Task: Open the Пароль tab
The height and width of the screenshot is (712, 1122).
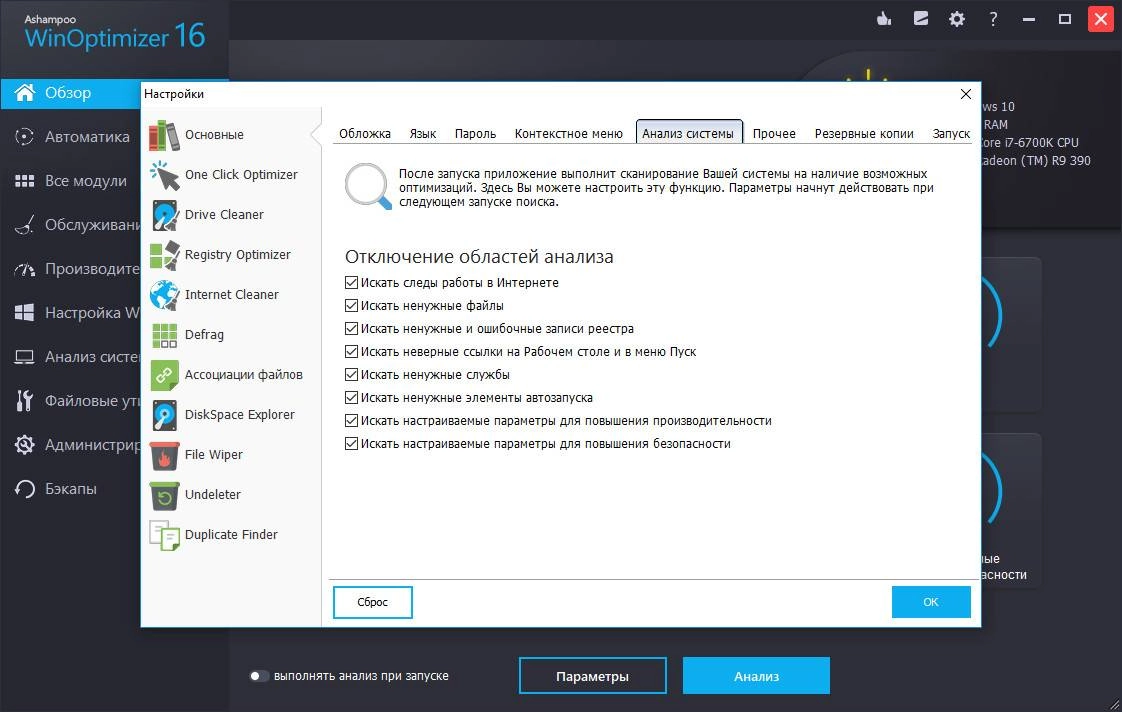Action: pyautogui.click(x=475, y=133)
